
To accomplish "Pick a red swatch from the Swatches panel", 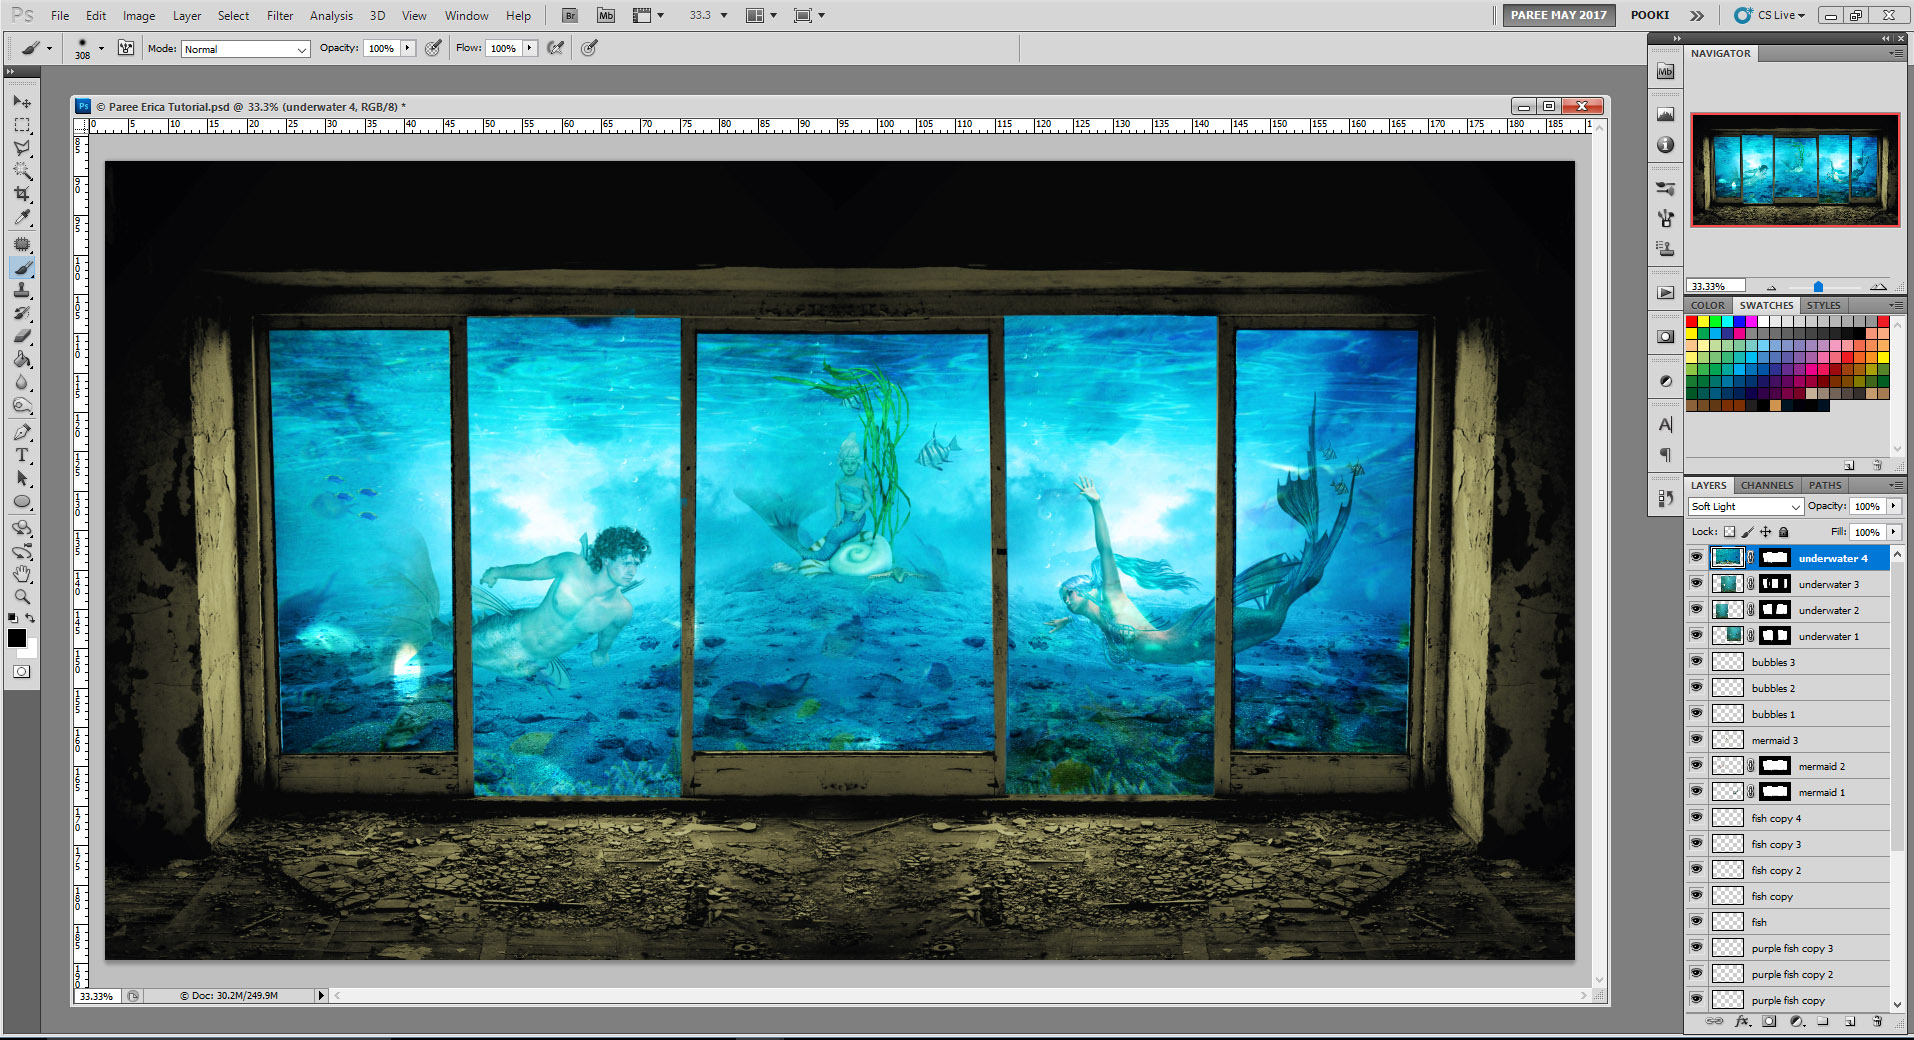I will point(1691,322).
